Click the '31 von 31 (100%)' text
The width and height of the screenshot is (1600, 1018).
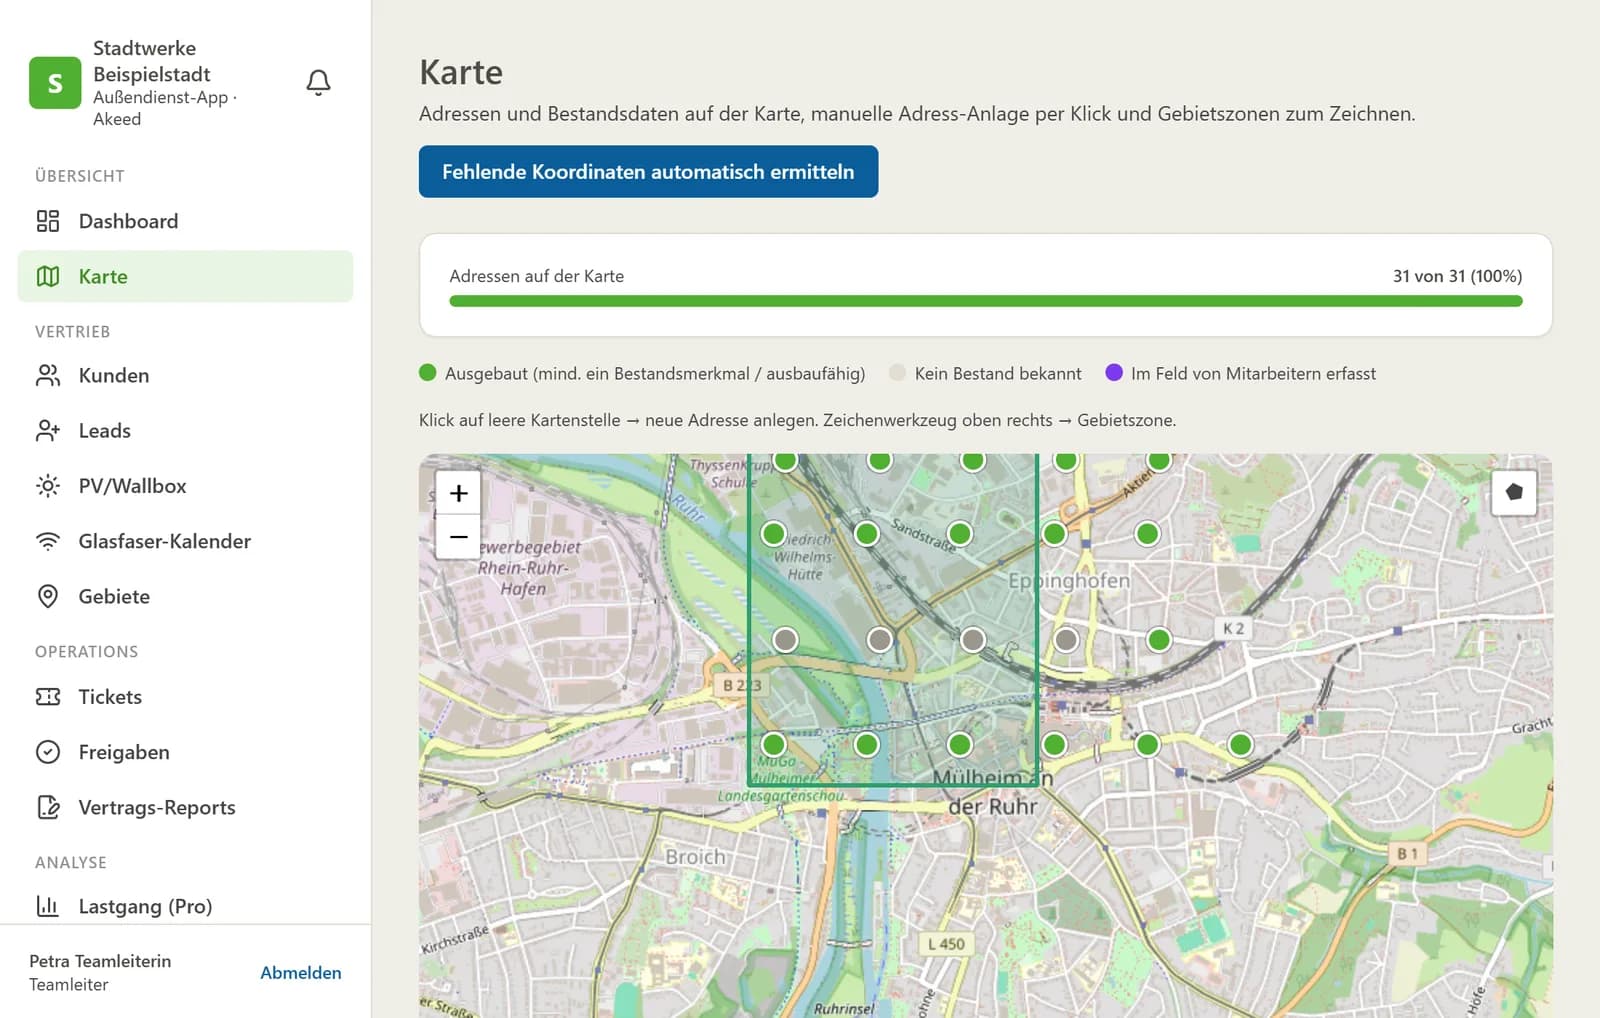click(1457, 276)
